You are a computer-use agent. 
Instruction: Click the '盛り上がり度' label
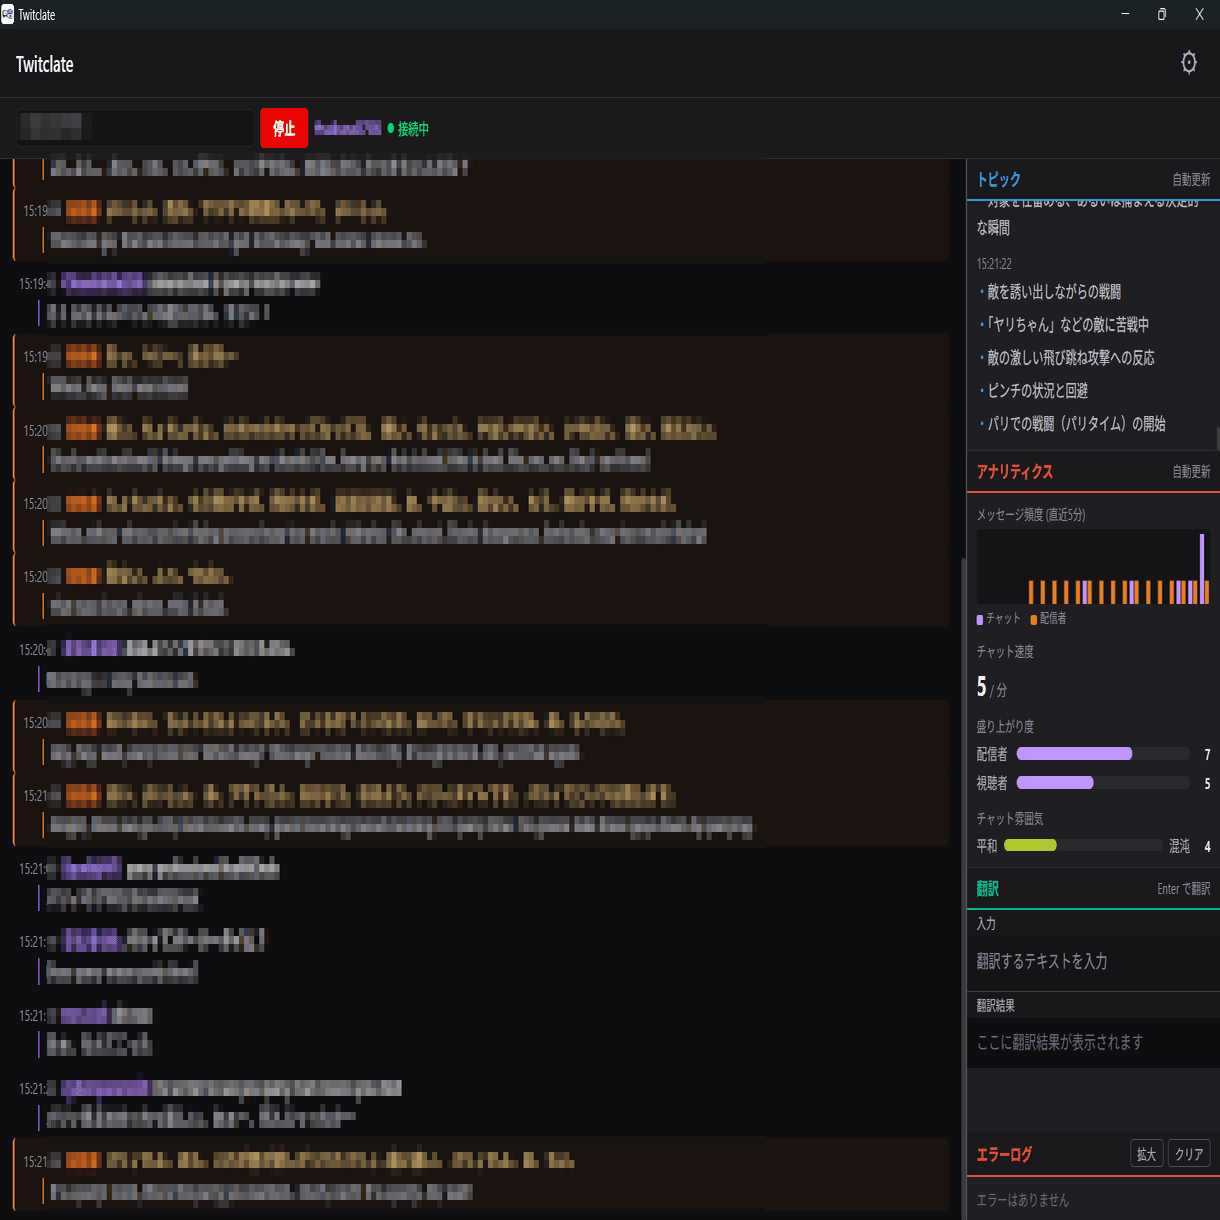click(1005, 727)
